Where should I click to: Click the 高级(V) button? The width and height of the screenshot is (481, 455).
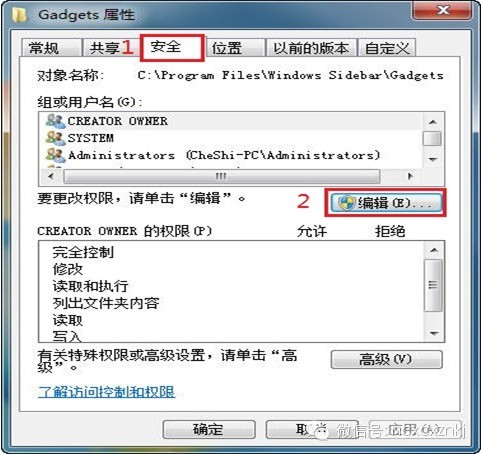tap(387, 359)
